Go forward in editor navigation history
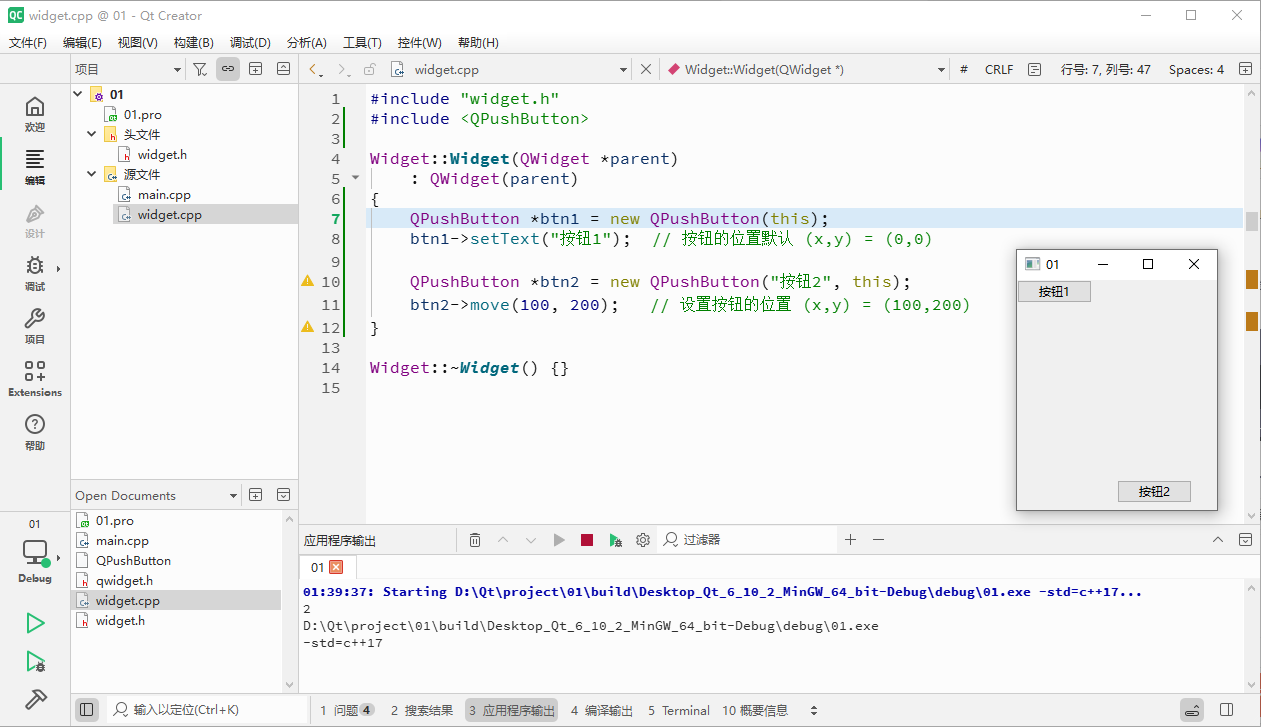The height and width of the screenshot is (727, 1261). coord(343,69)
